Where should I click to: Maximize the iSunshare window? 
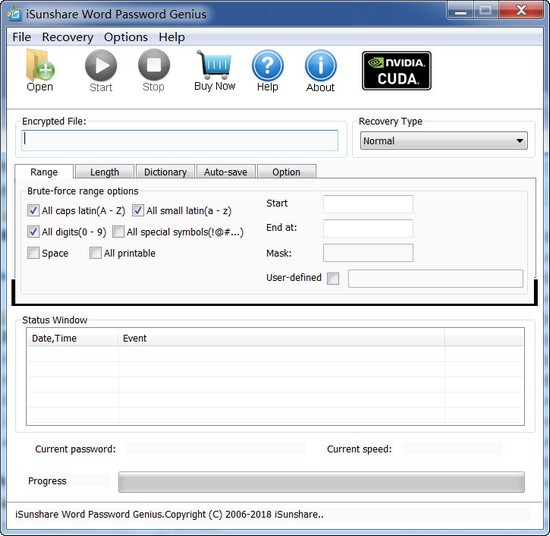point(485,11)
